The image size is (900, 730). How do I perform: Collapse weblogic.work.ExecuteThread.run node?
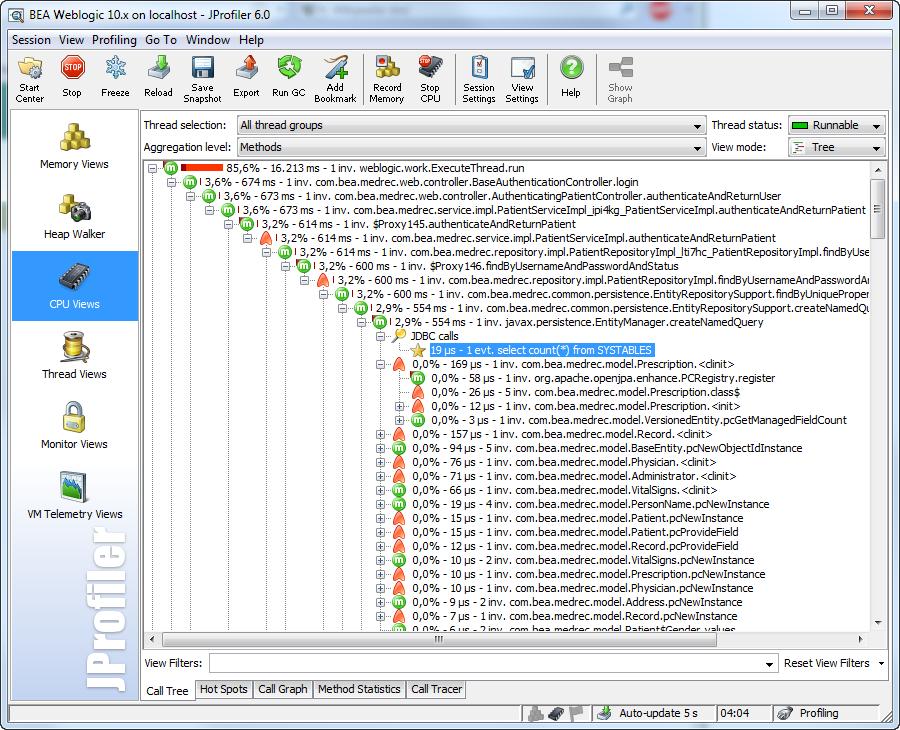tap(152, 168)
